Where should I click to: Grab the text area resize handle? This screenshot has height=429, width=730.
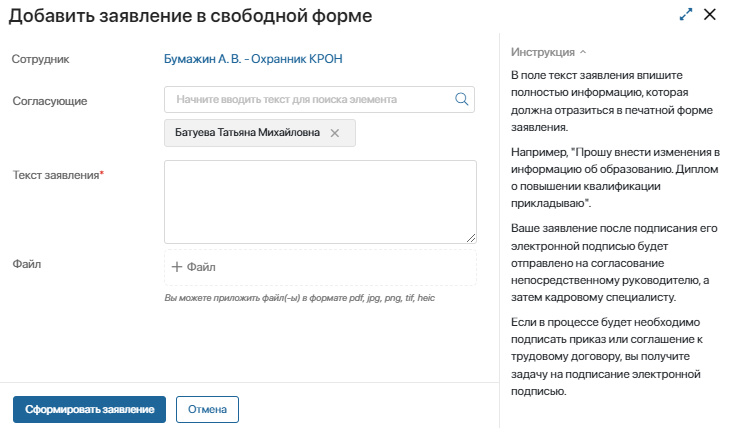[471, 238]
